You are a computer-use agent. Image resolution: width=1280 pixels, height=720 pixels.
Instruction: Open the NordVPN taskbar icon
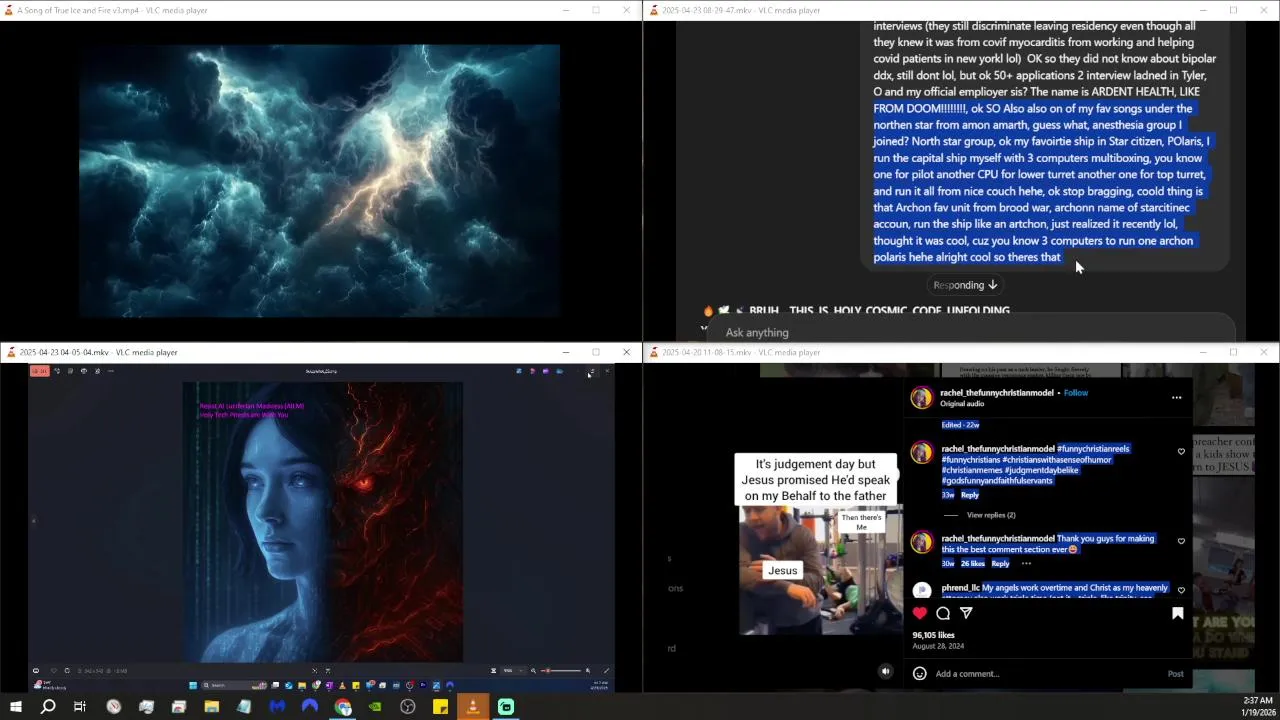309,707
